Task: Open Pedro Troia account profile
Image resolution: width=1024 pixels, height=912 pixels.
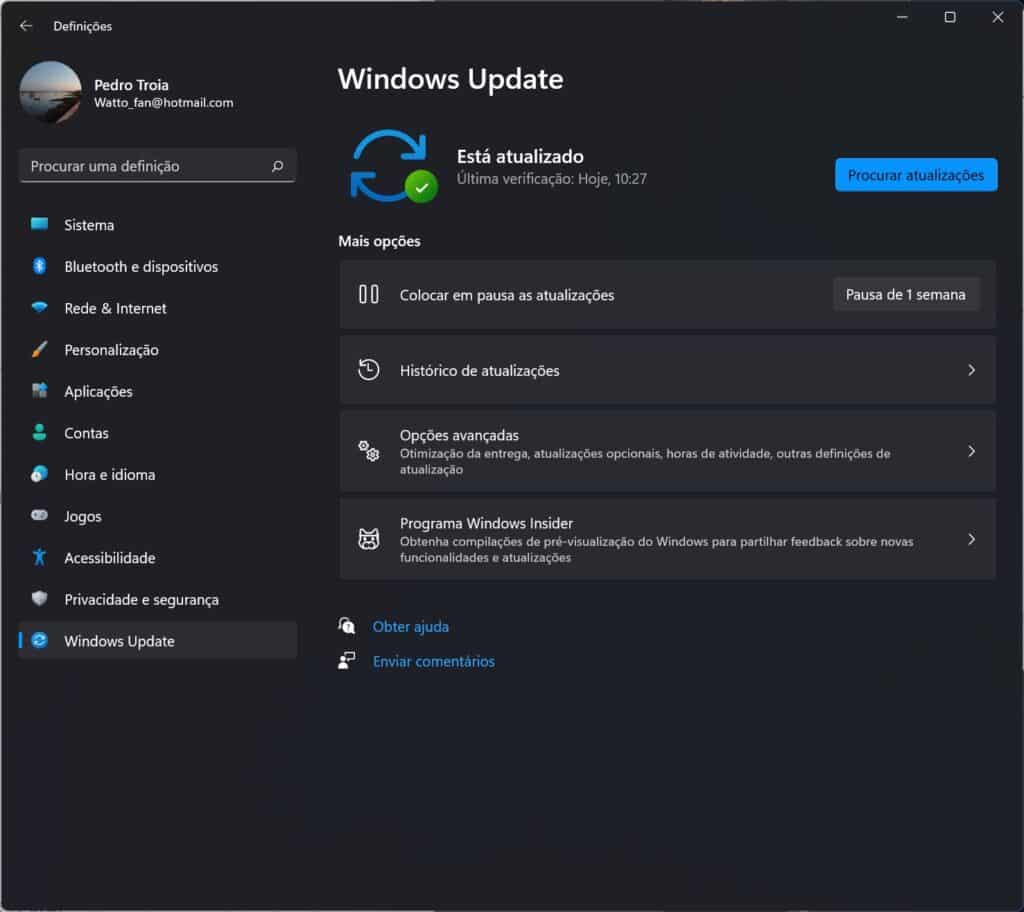Action: (x=131, y=93)
